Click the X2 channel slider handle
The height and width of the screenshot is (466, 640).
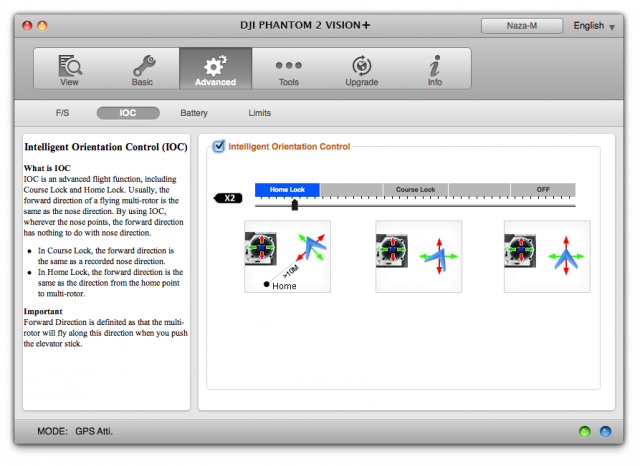pos(295,204)
